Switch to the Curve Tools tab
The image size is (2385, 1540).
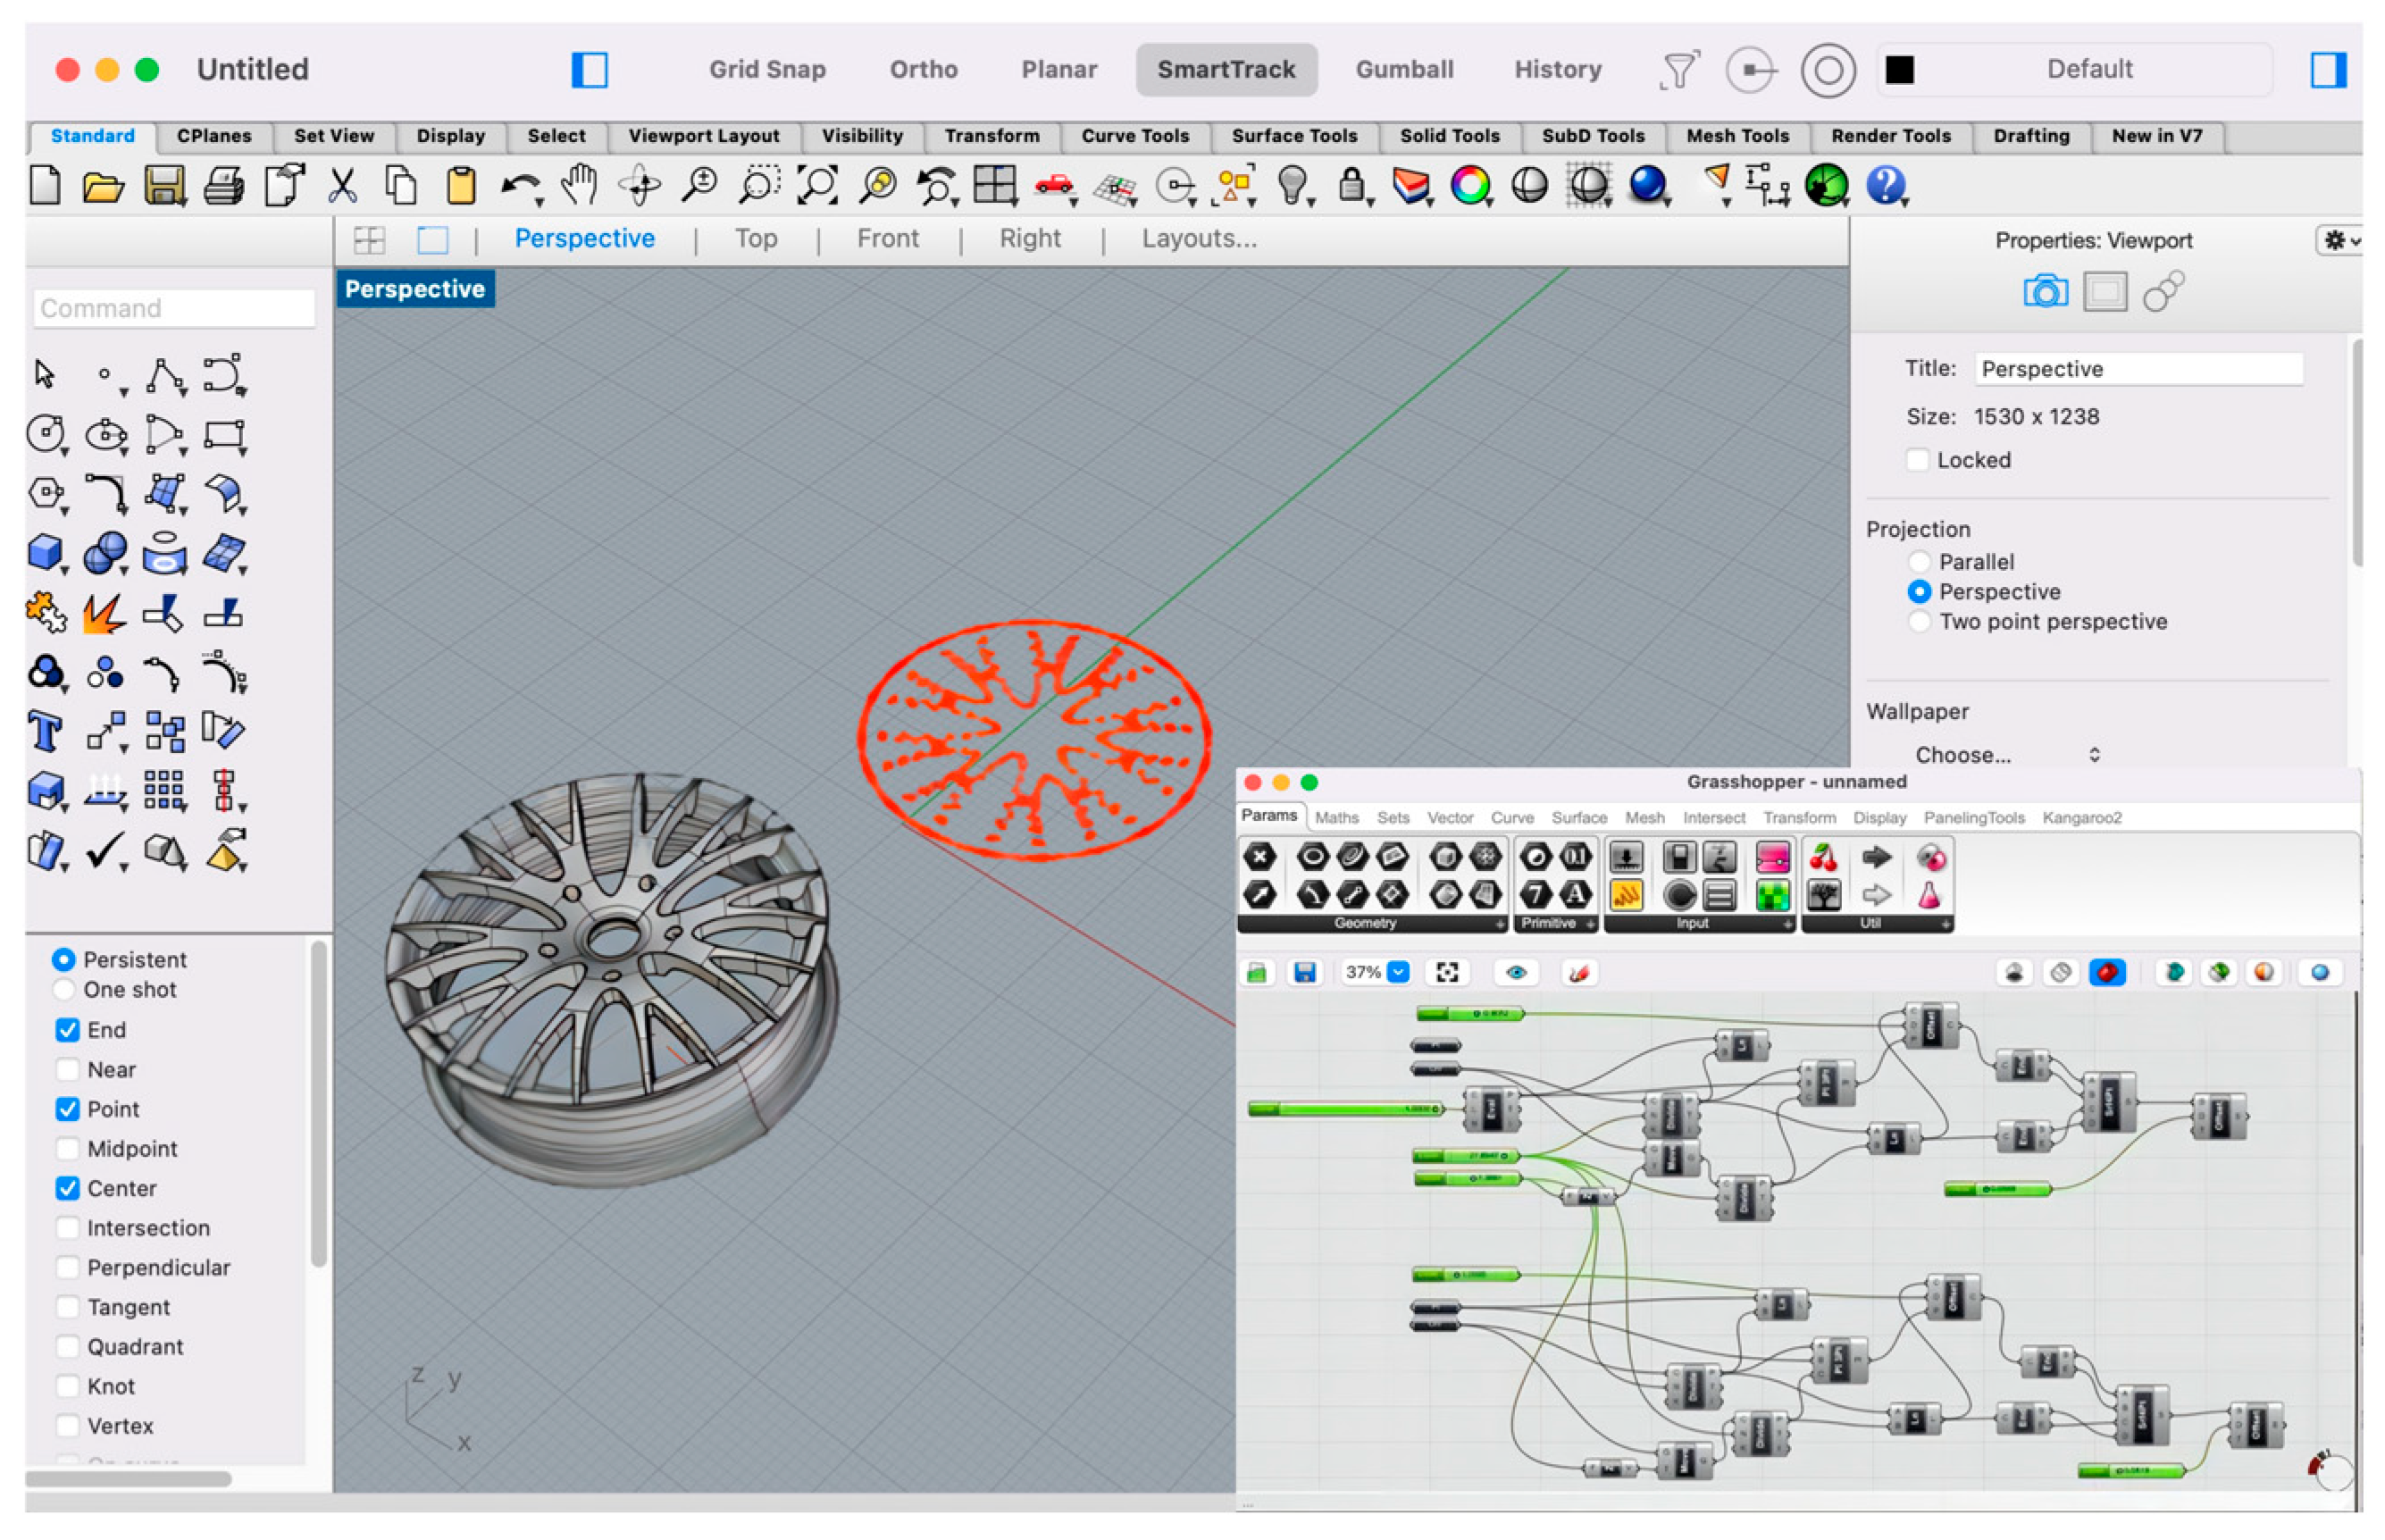(x=1135, y=136)
